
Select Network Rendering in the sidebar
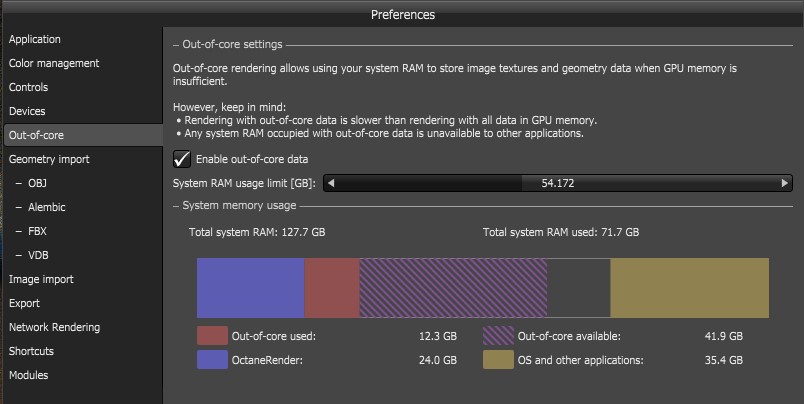pos(54,327)
